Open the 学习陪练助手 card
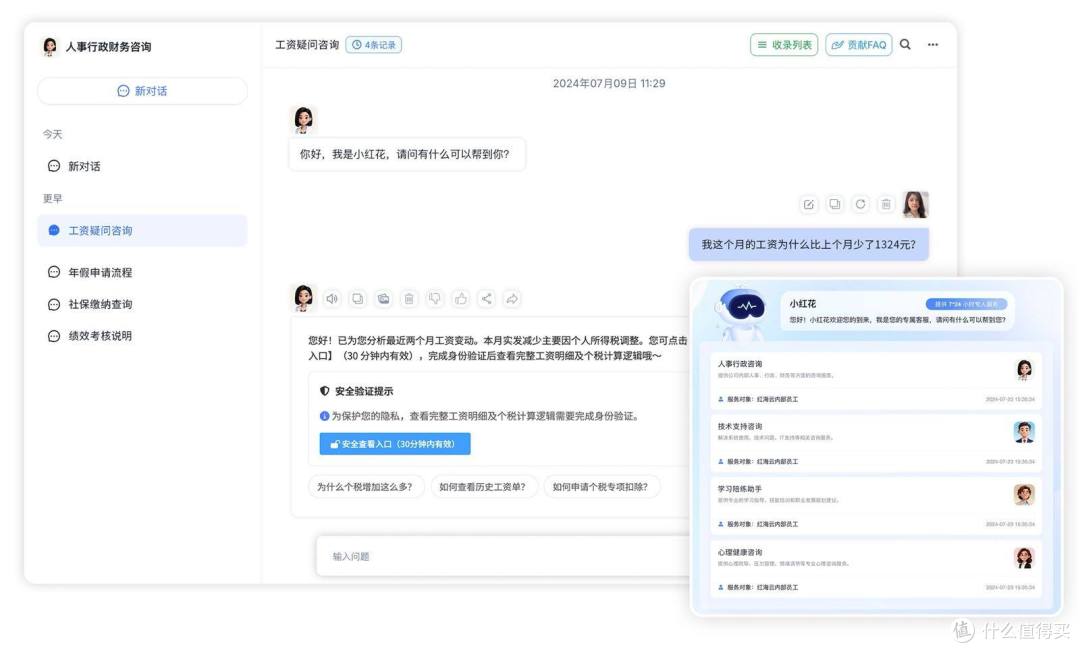Image resolution: width=1080 pixels, height=653 pixels. (x=875, y=506)
